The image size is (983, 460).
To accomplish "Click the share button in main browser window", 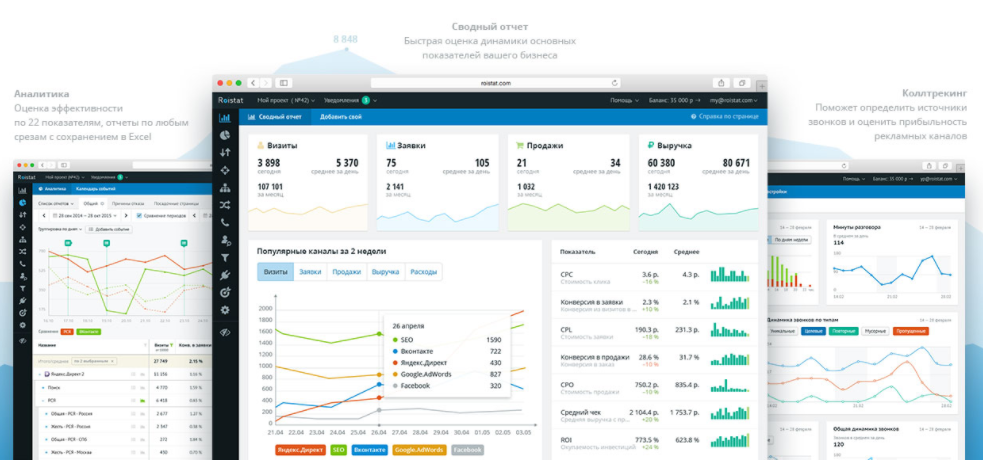I will [722, 83].
